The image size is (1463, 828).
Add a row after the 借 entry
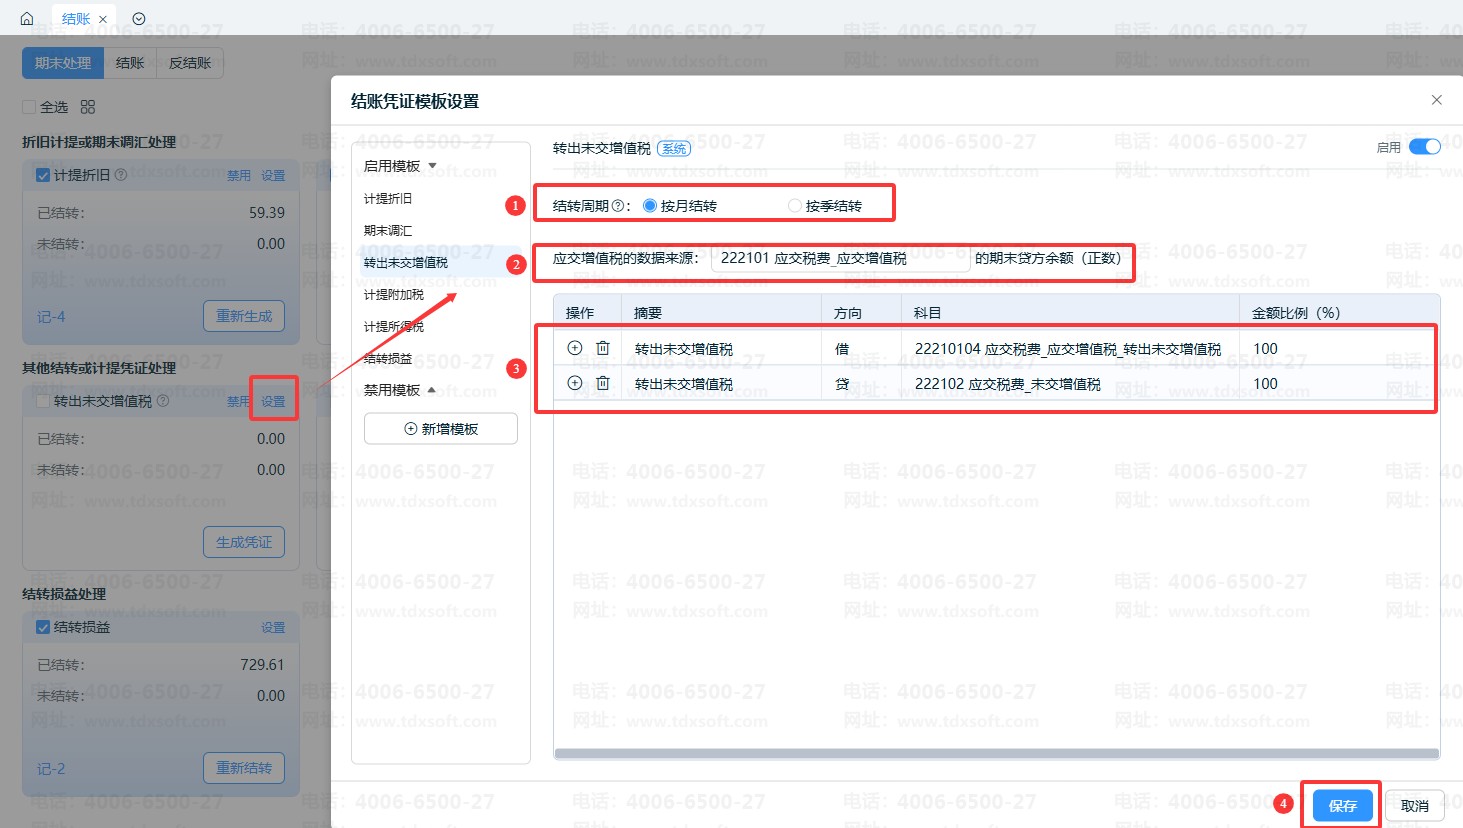tap(575, 348)
